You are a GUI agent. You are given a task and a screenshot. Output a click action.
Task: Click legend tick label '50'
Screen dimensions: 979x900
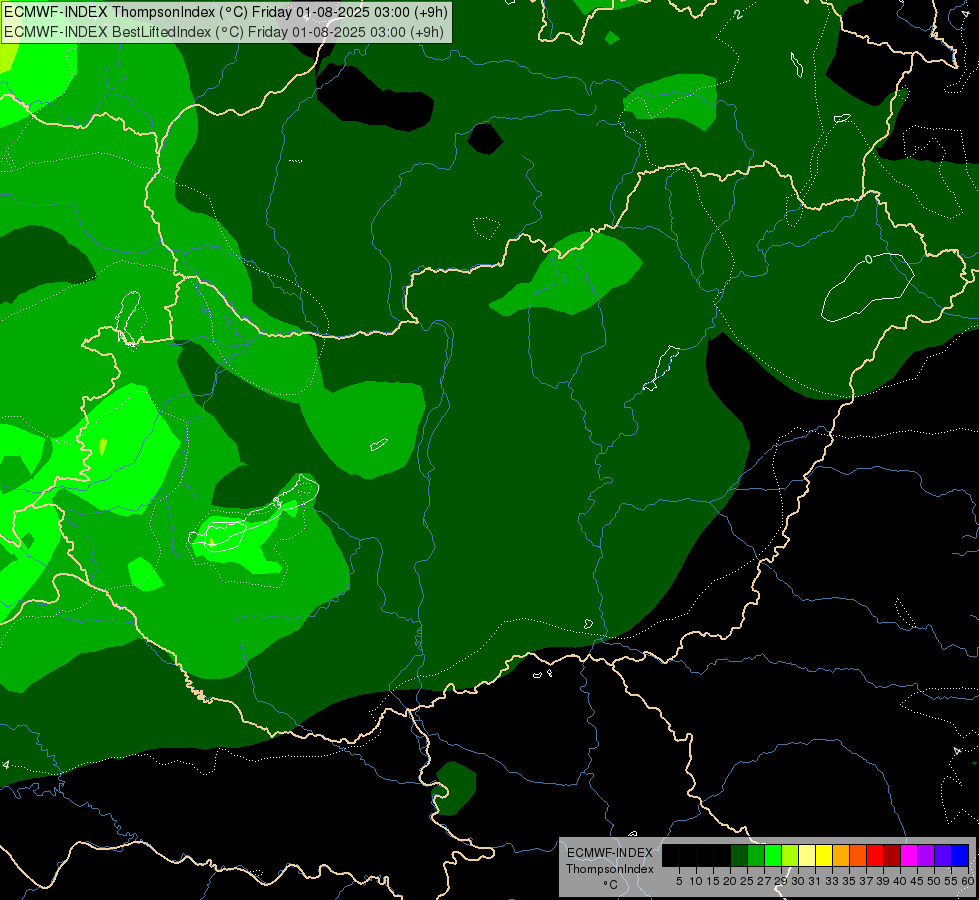tap(933, 881)
